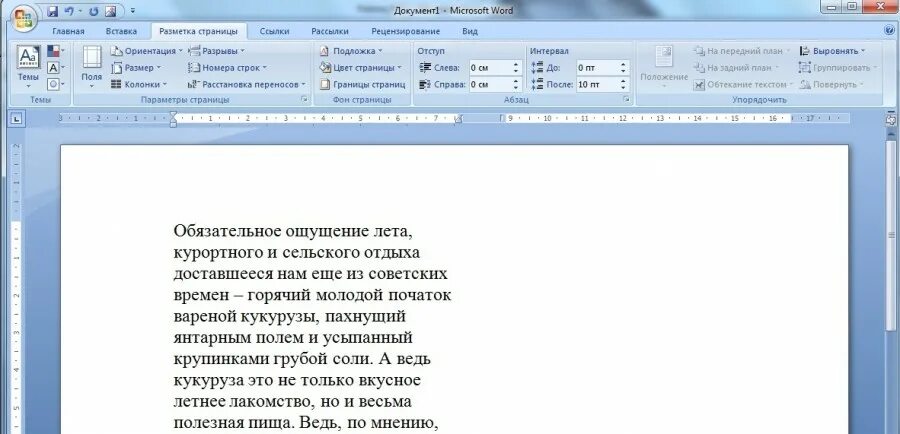Open Абзац dialog launcher
Image resolution: width=900 pixels, height=434 pixels.
pyautogui.click(x=626, y=100)
